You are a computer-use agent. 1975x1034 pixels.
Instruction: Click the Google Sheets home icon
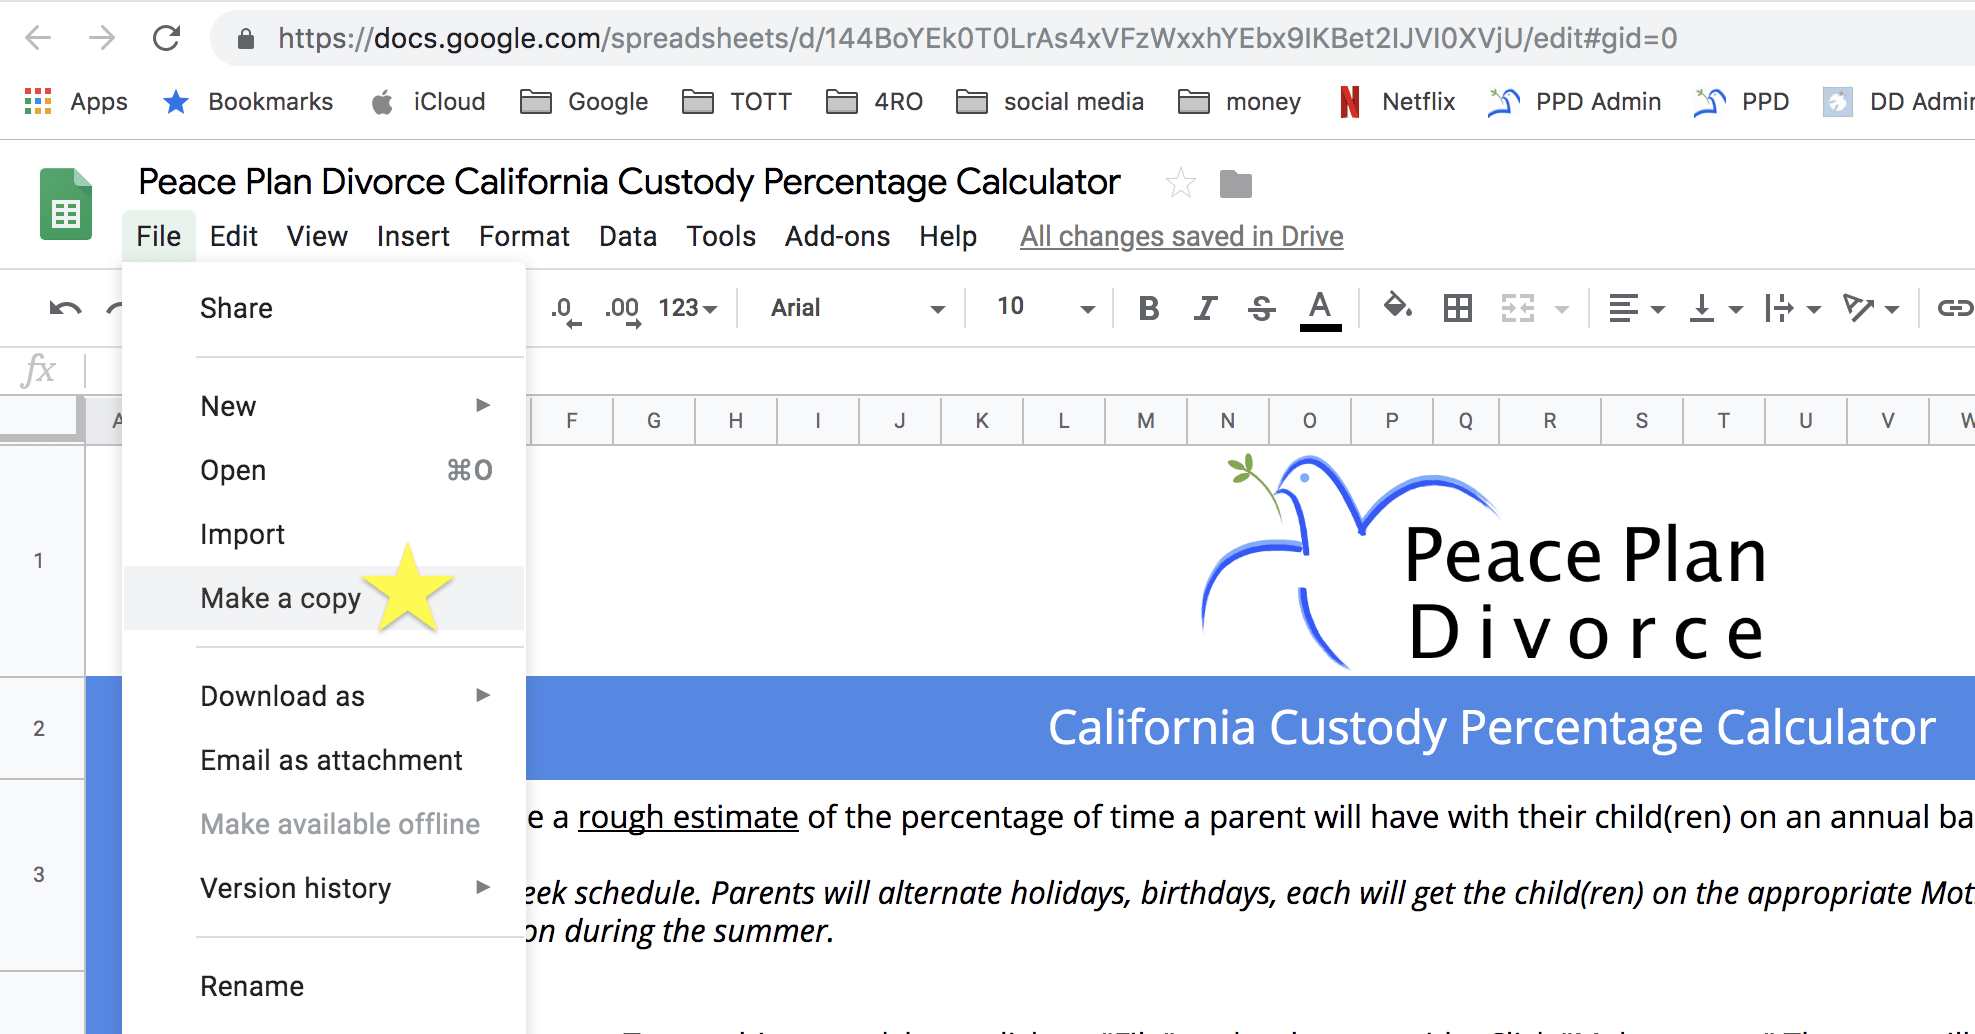coord(66,204)
